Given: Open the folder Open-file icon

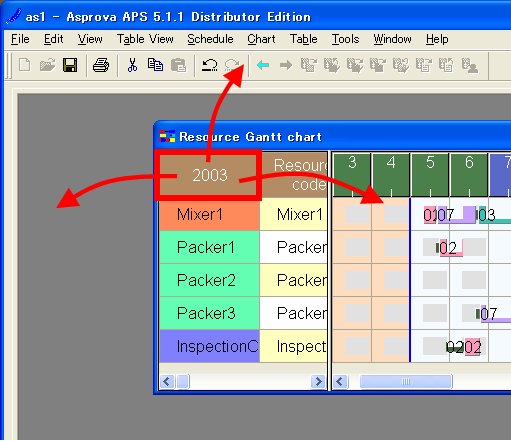Looking at the screenshot, I should 47,65.
